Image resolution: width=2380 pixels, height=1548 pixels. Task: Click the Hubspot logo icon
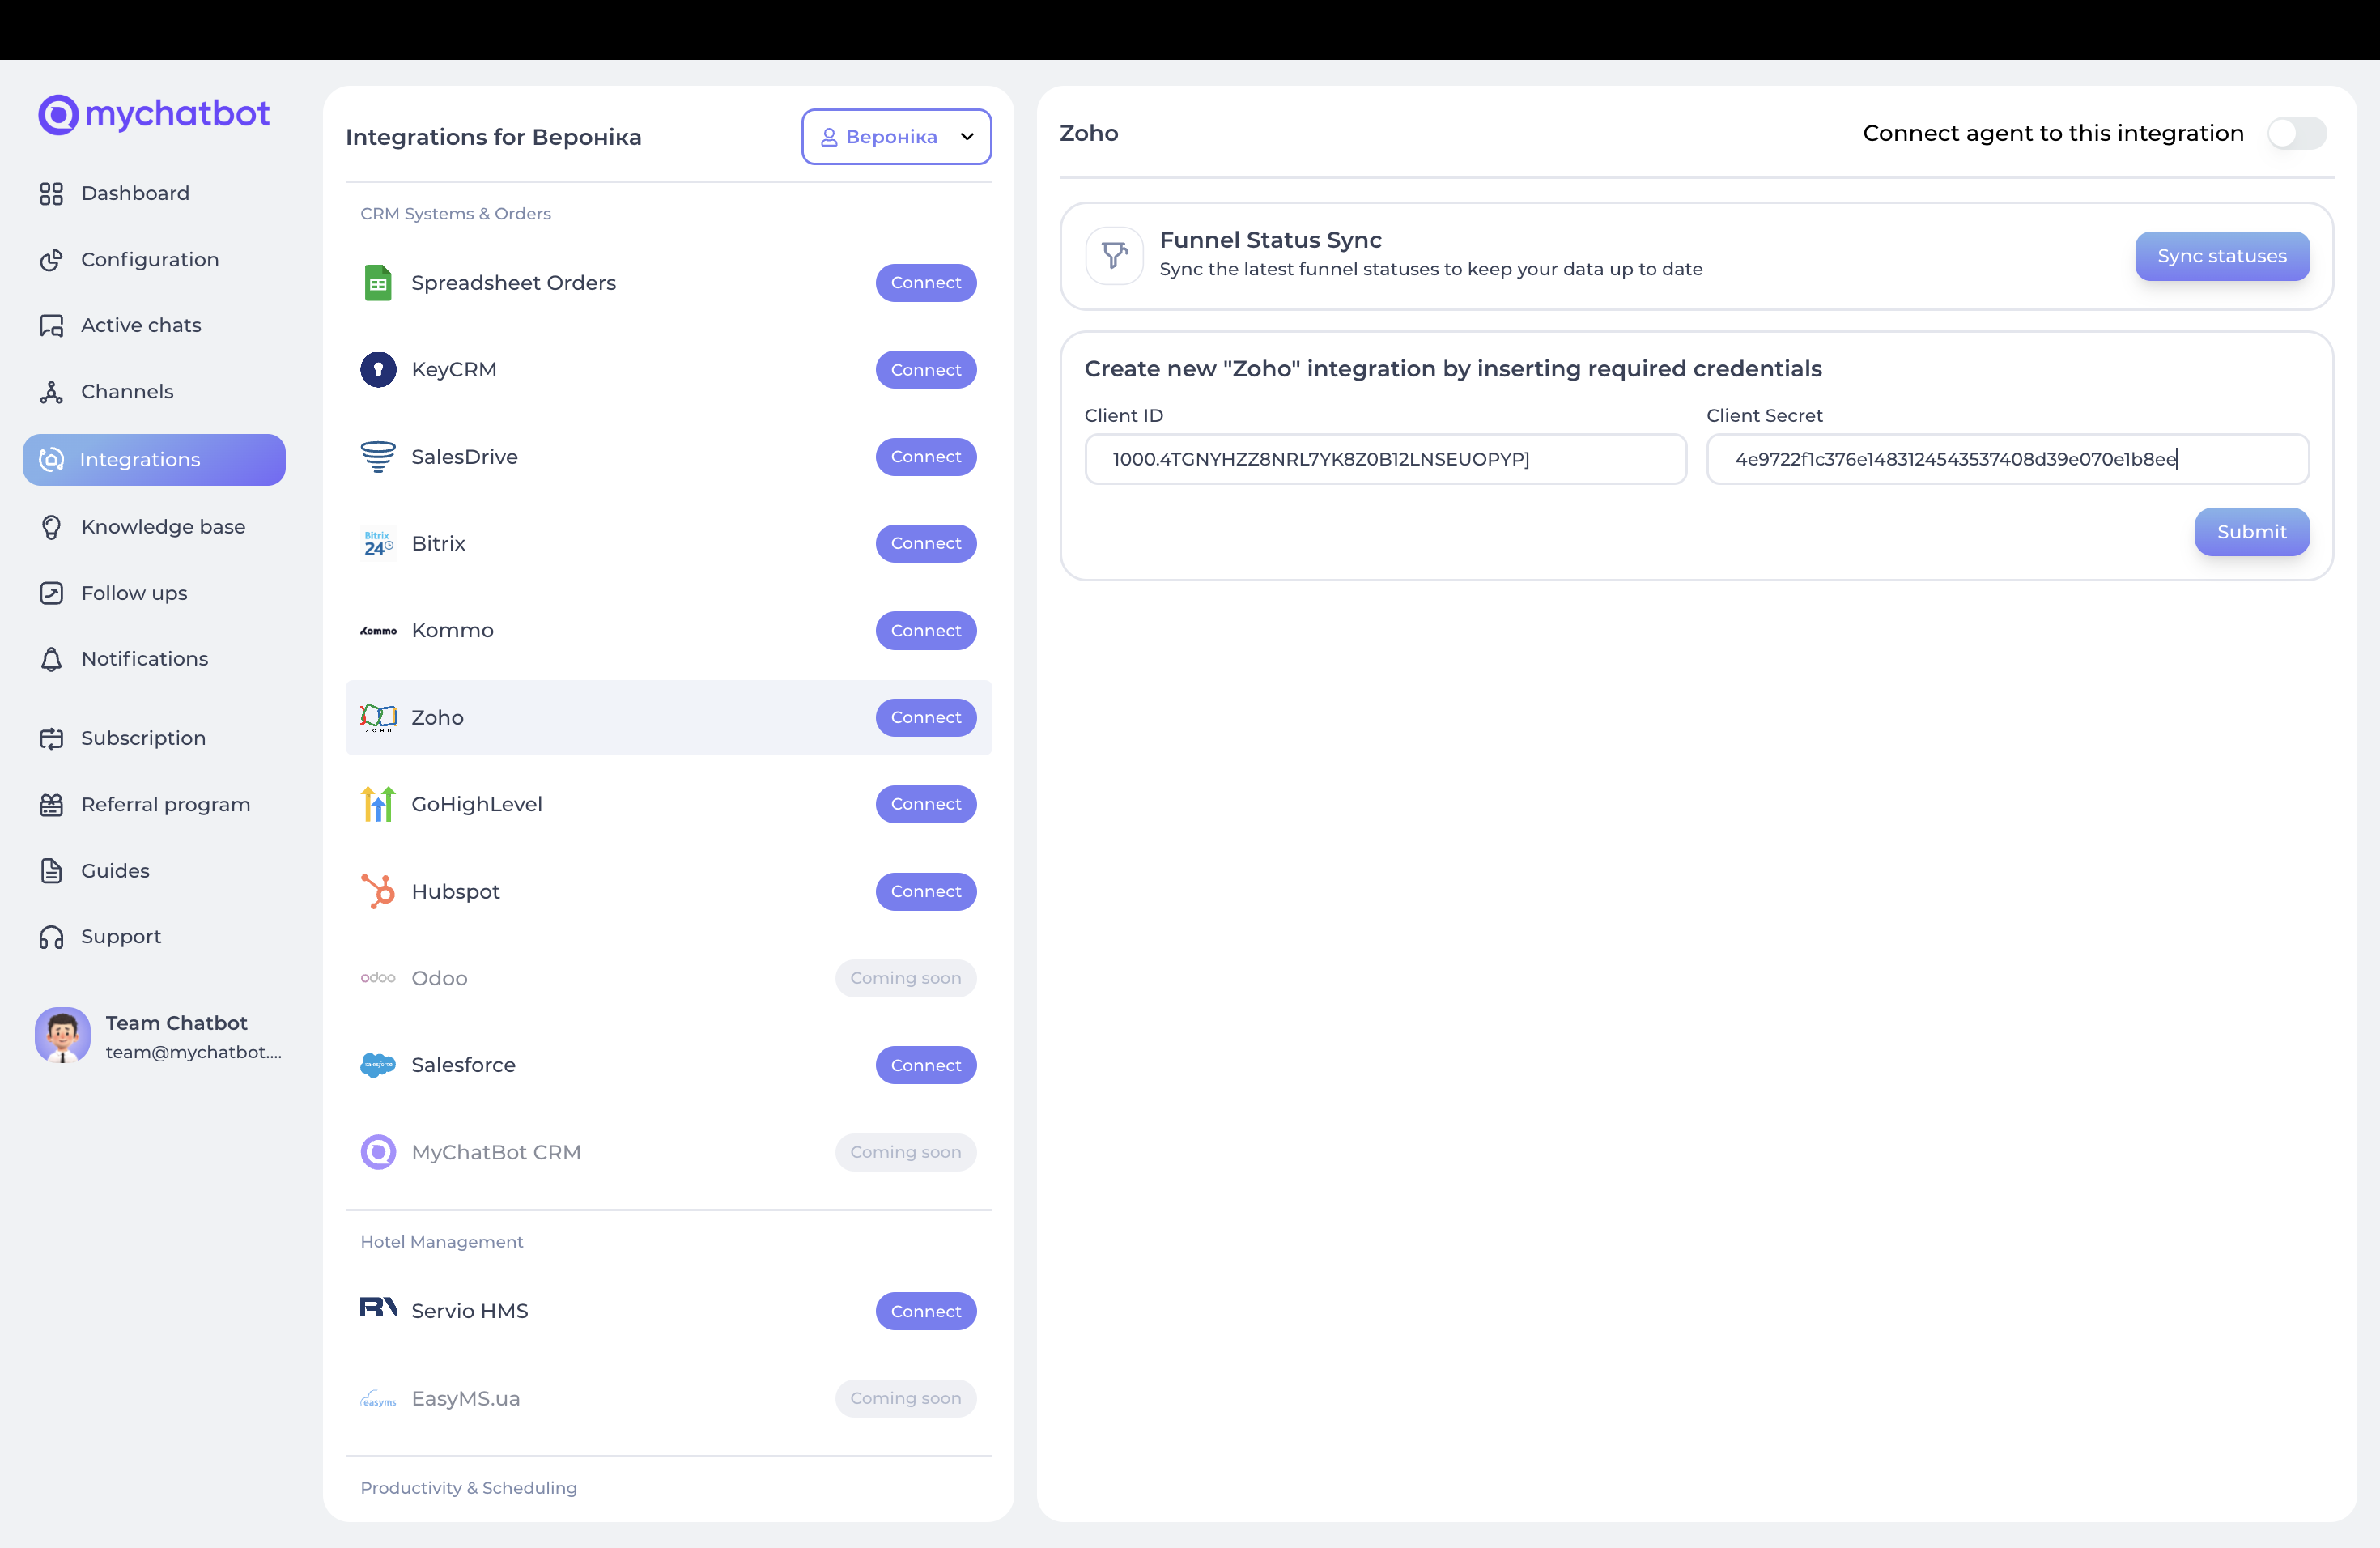click(378, 891)
